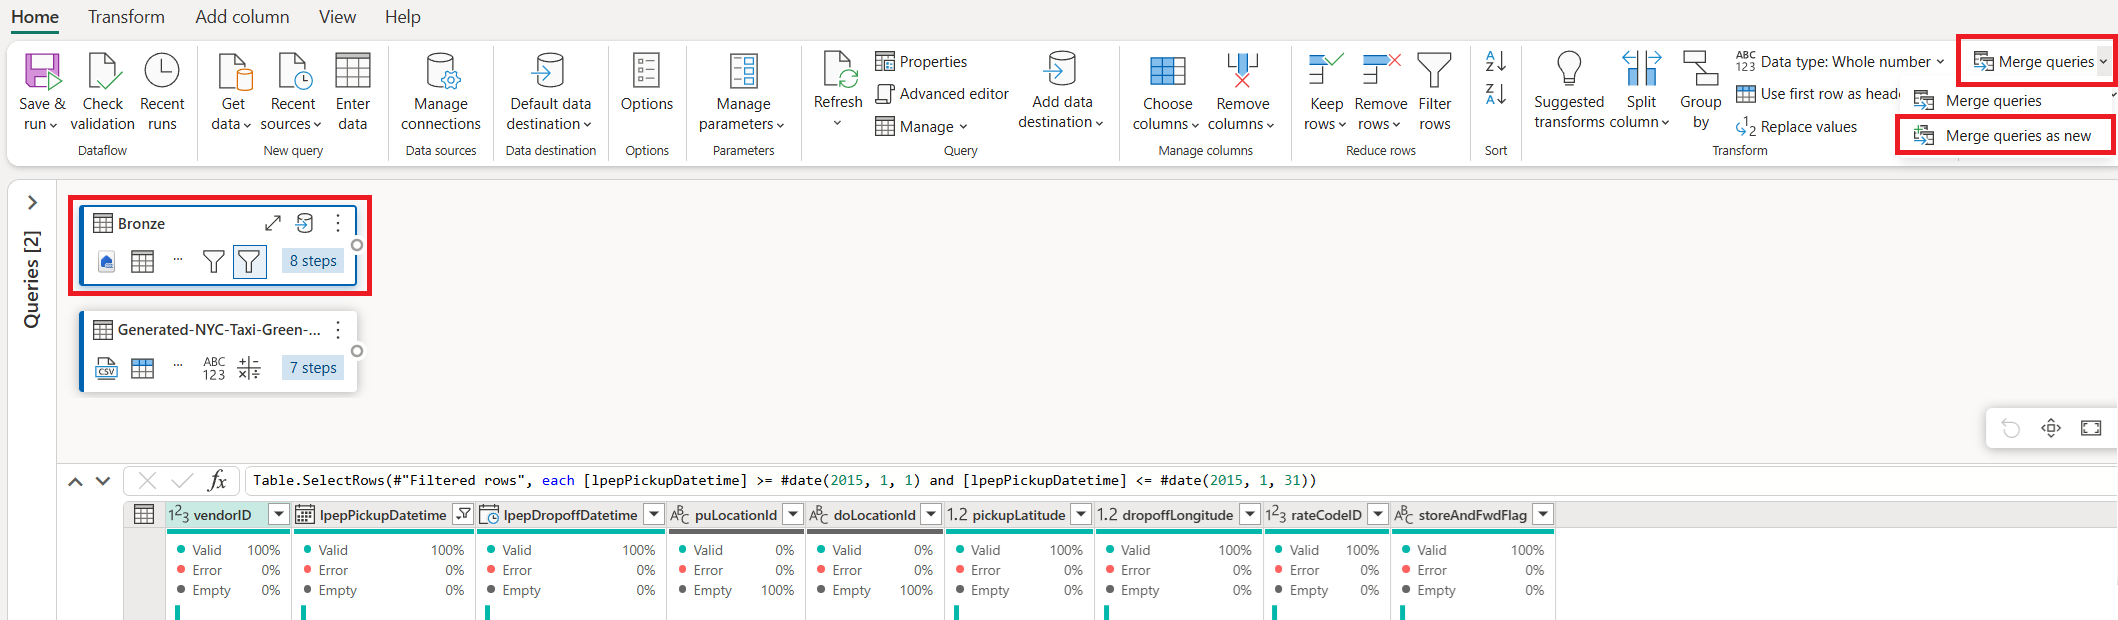
Task: Click in the formula bar text
Action: (784, 480)
